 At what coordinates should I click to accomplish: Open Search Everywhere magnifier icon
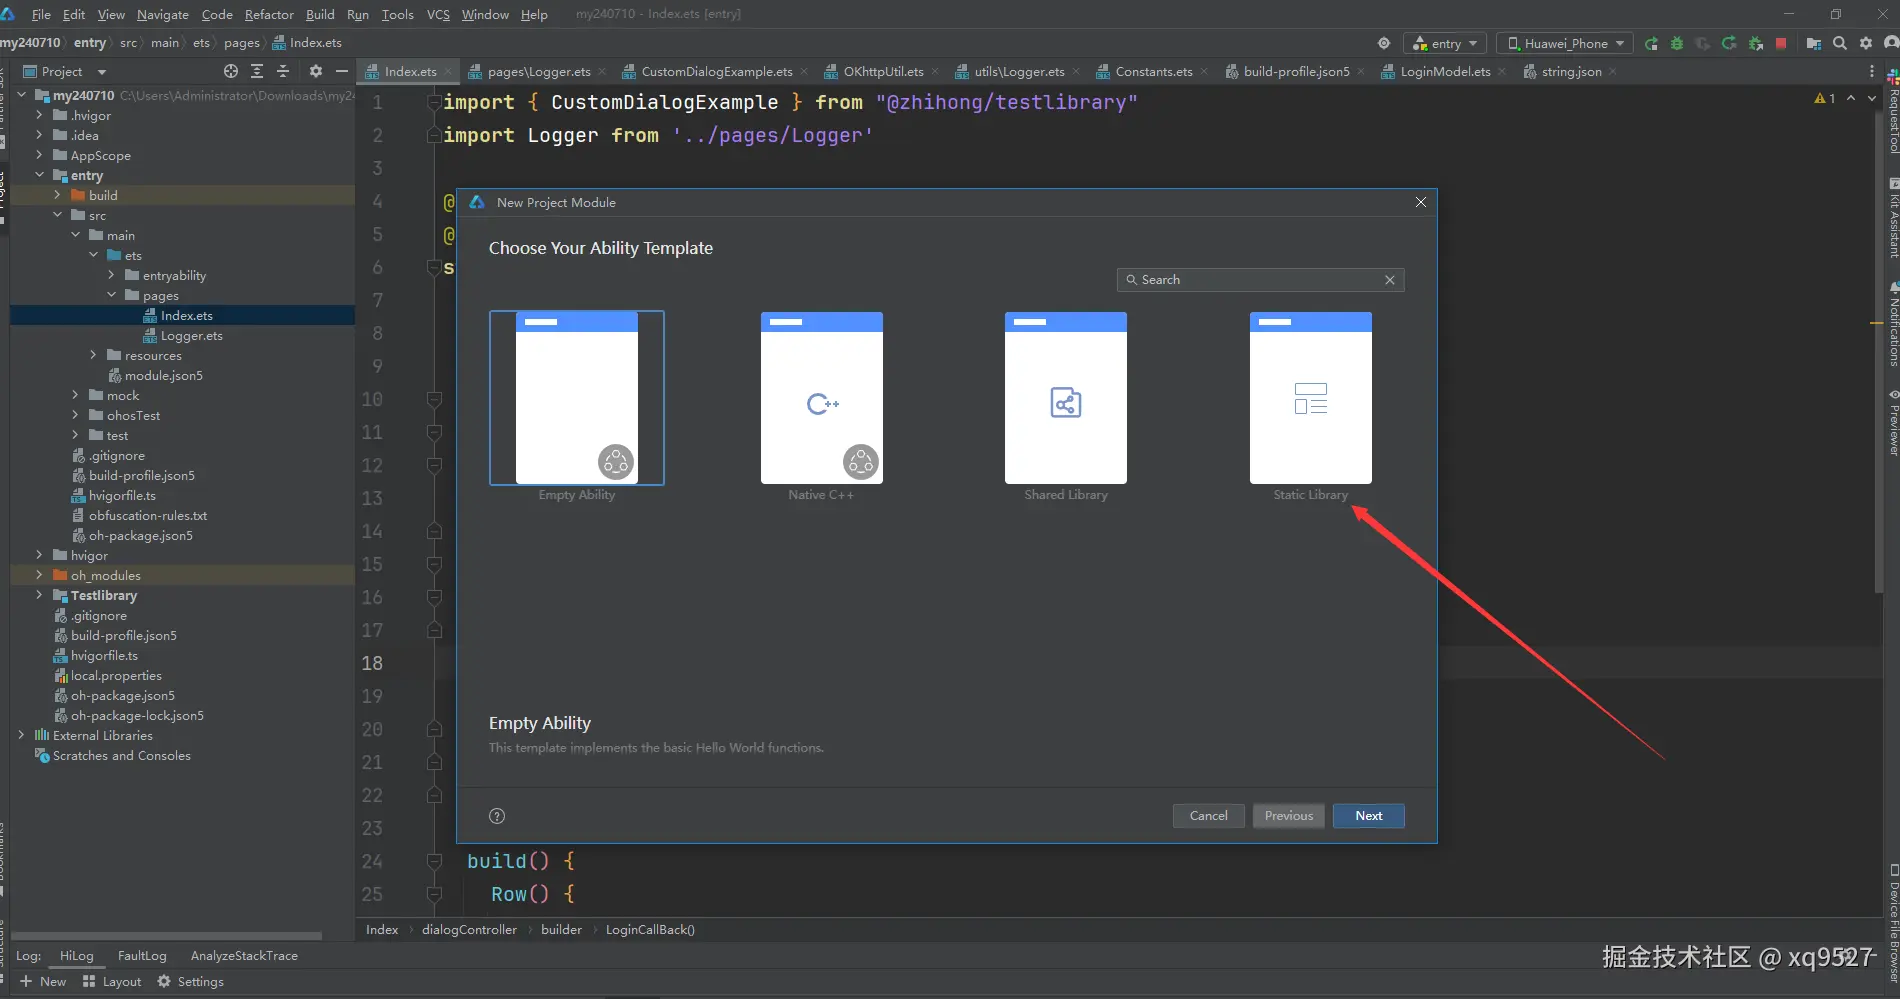(x=1840, y=43)
